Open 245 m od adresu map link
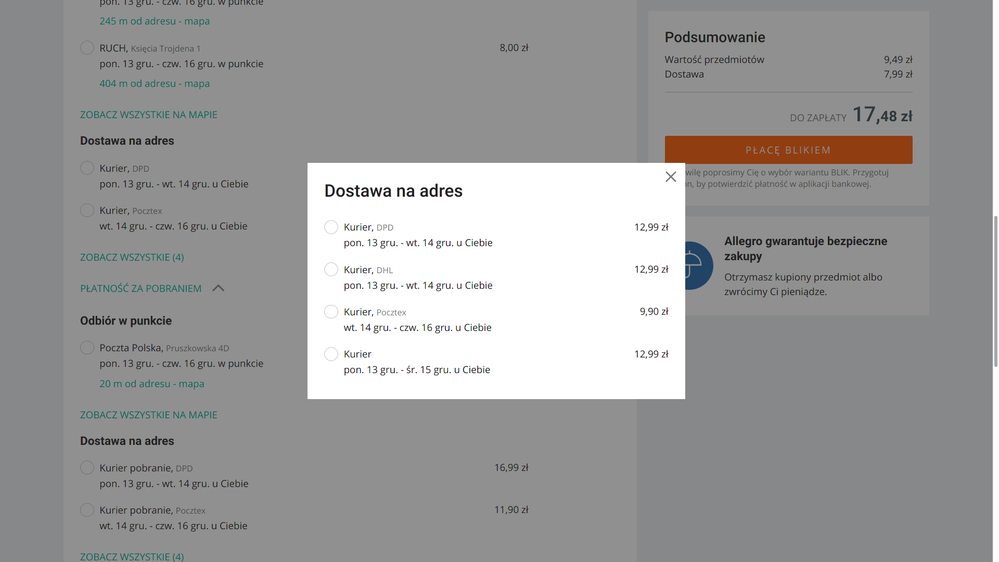The height and width of the screenshot is (562, 999). click(x=154, y=21)
